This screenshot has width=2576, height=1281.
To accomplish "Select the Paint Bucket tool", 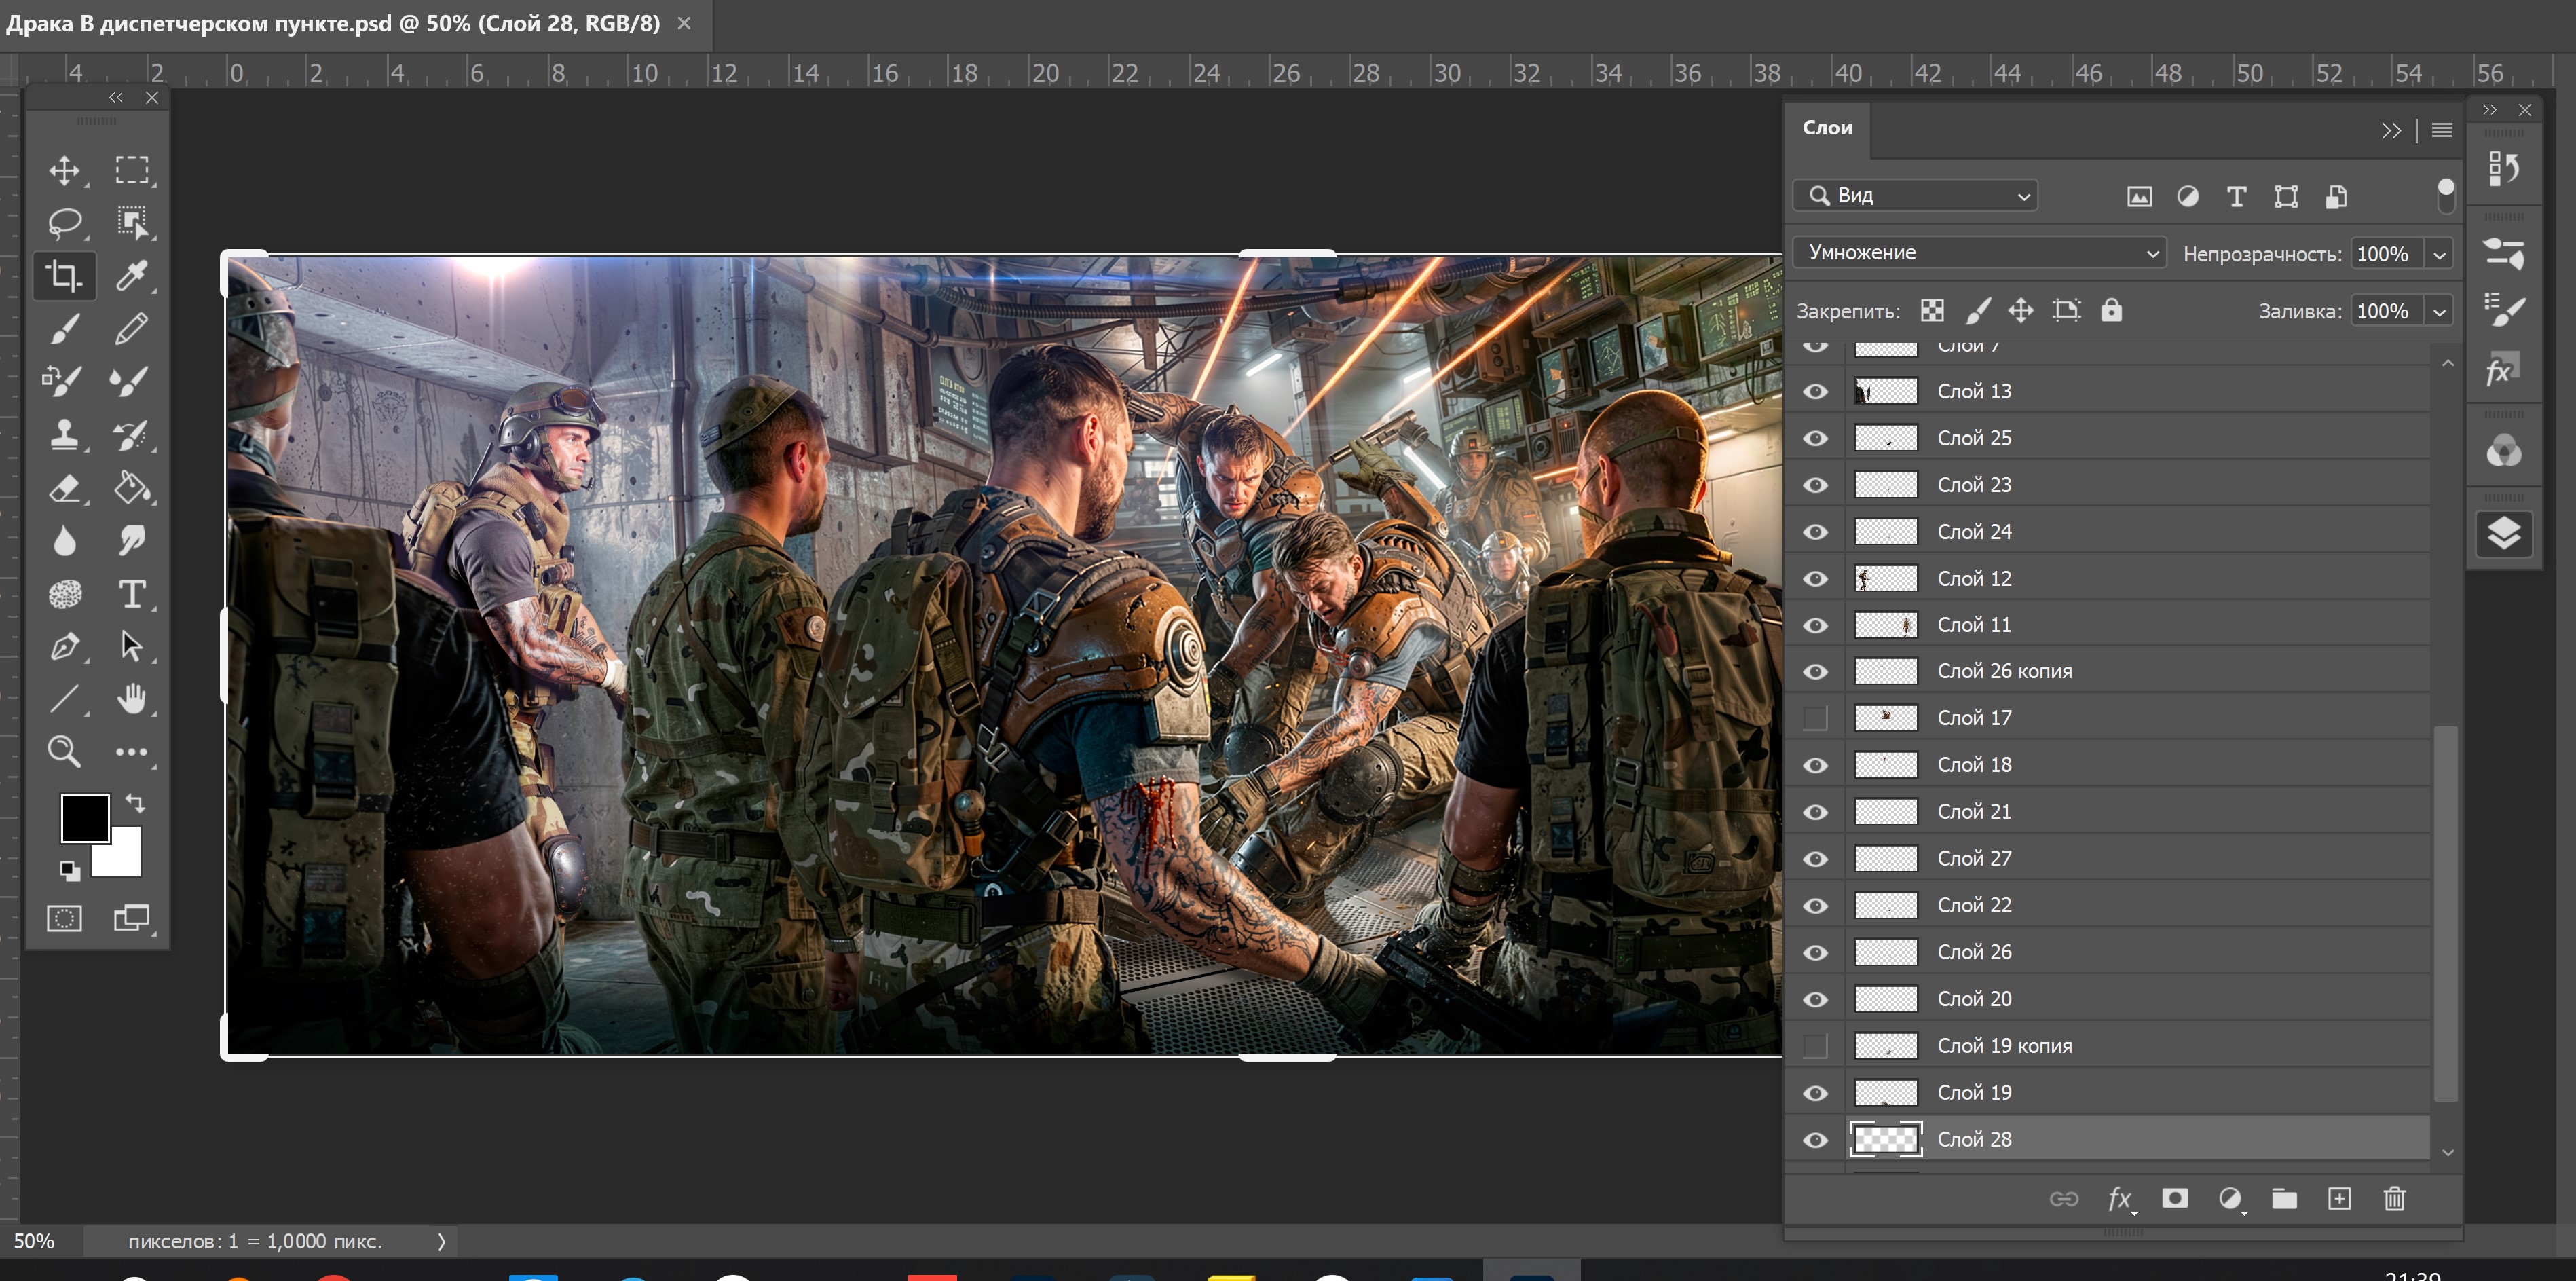I will click(132, 488).
